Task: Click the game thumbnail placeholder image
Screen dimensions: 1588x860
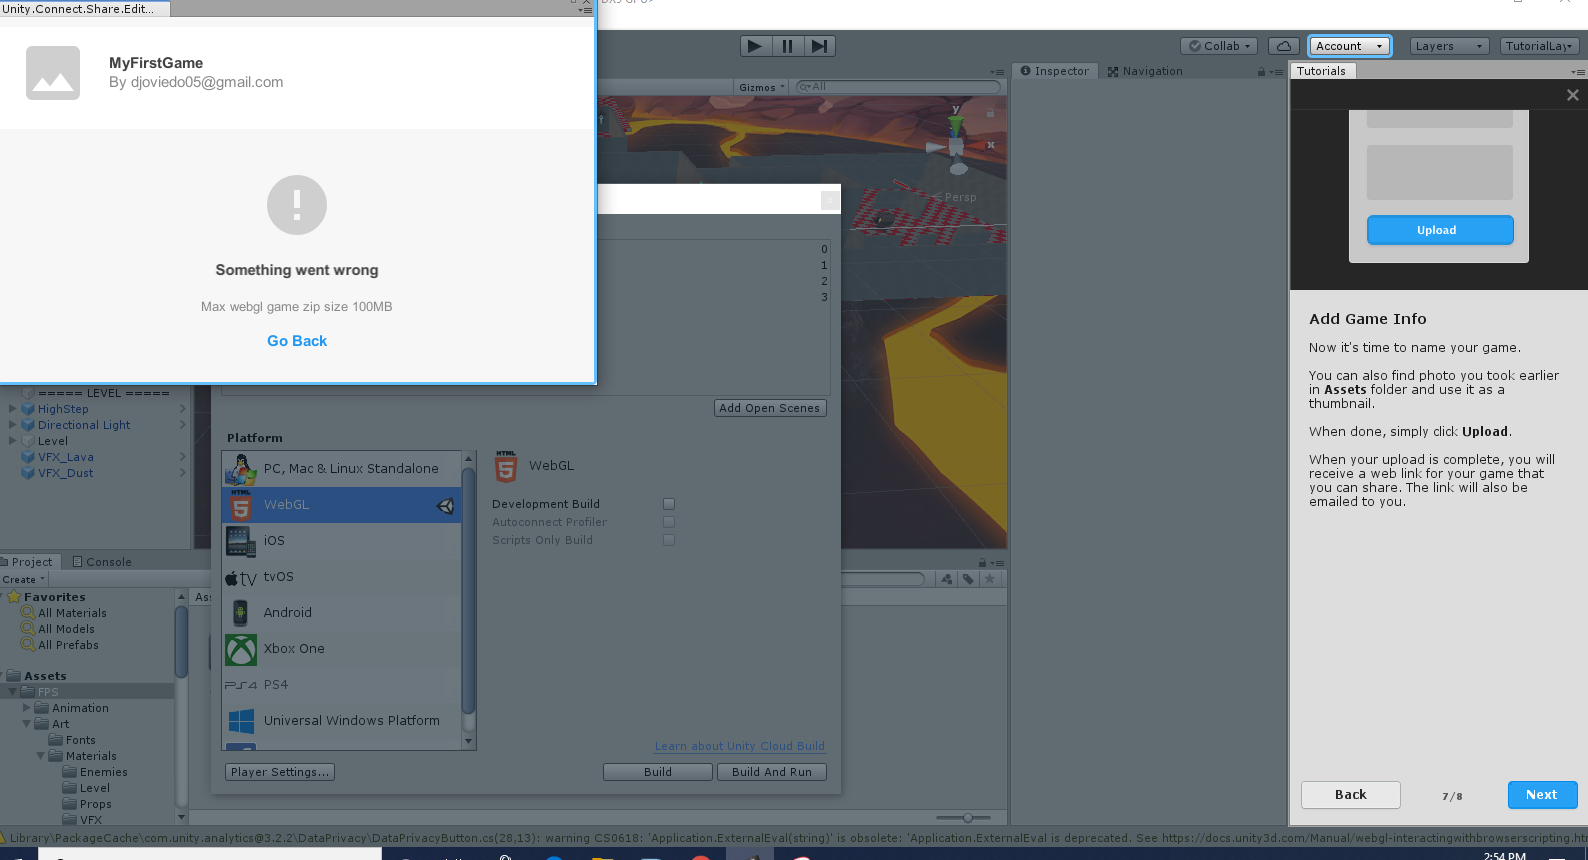Action: pos(53,73)
